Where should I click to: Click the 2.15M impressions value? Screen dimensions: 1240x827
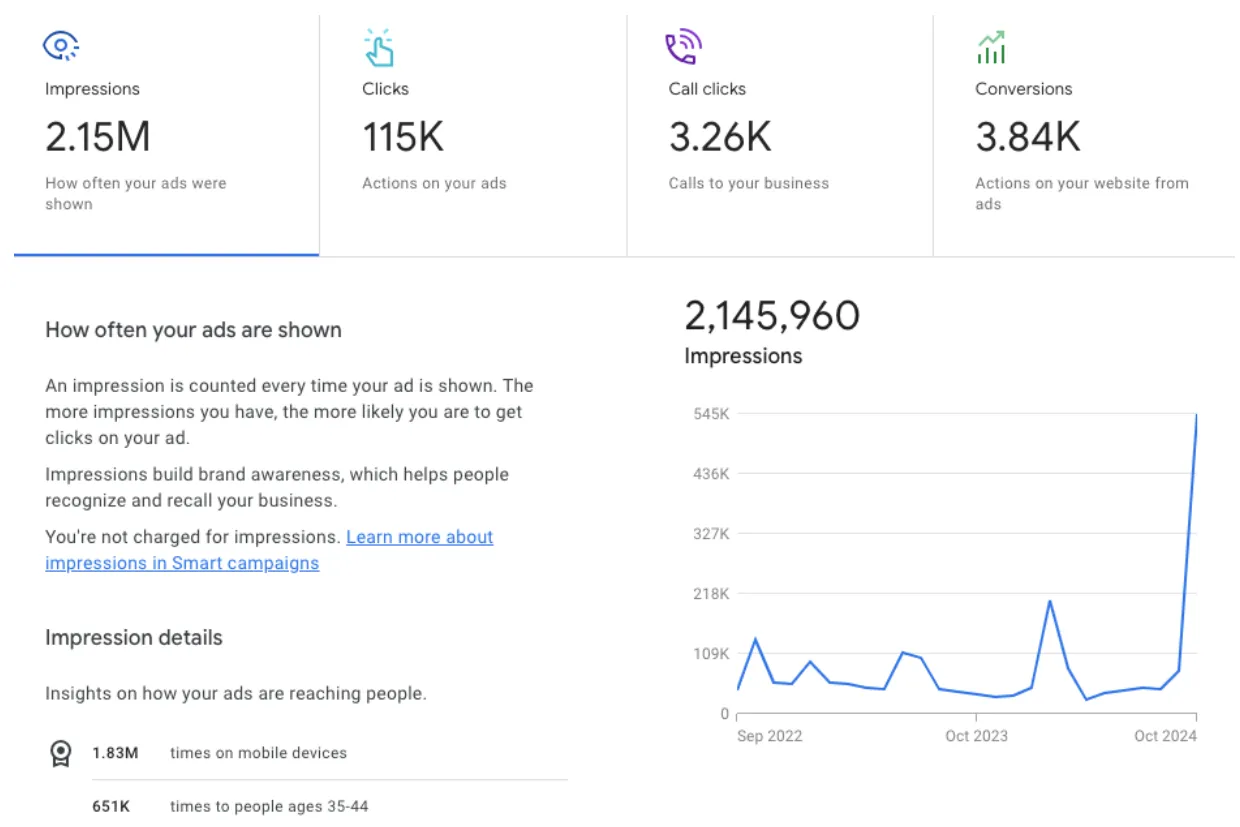(x=98, y=137)
